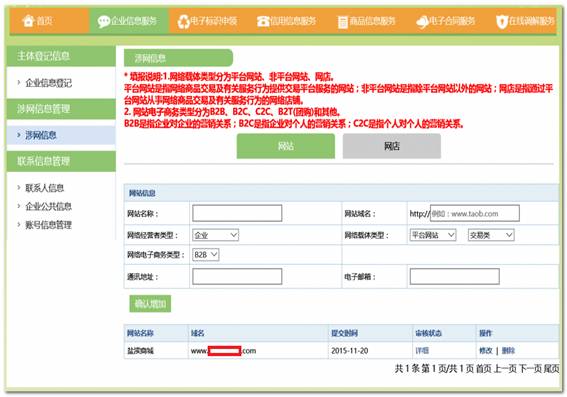The image size is (567, 397).
Task: Go to 上一页 in the pagination
Action: click(x=505, y=368)
